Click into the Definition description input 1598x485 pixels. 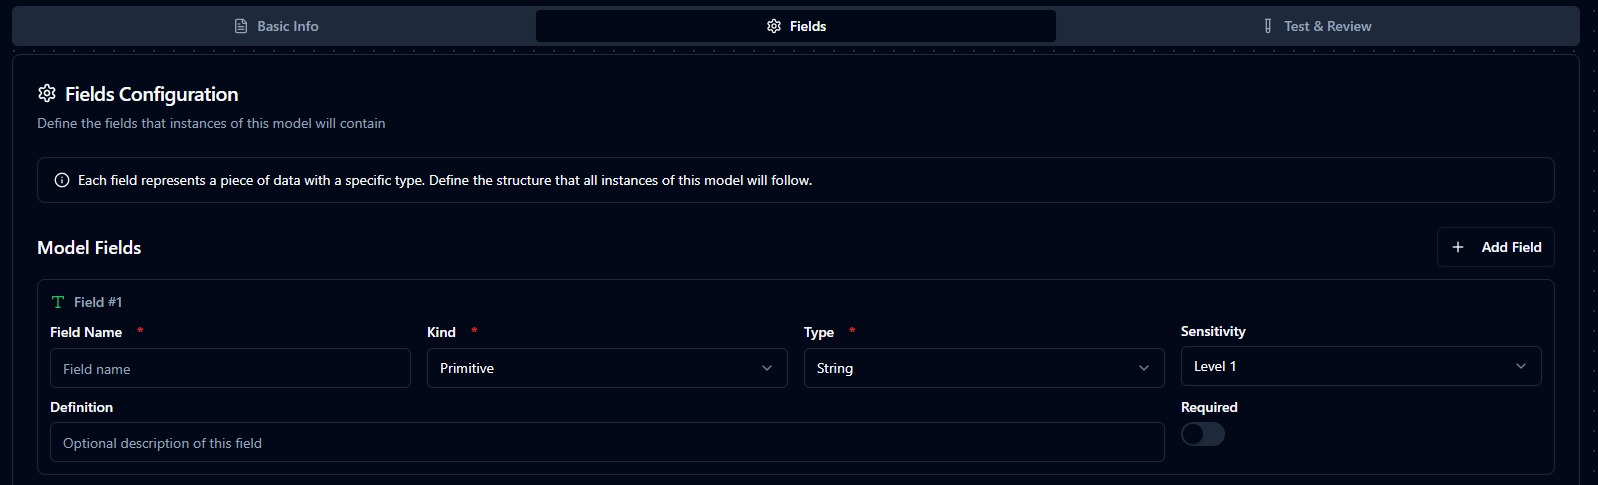[x=606, y=442]
